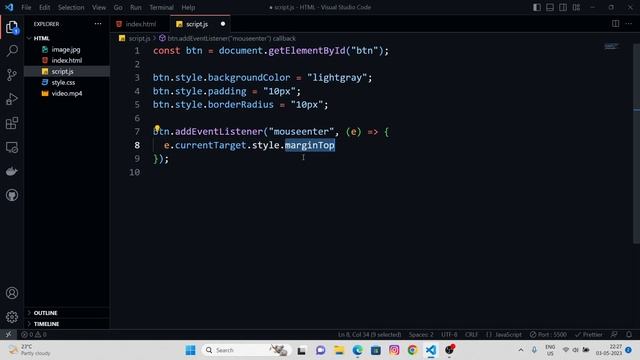Click the feedback icon in status bar
The image size is (640, 360).
[x=614, y=334]
